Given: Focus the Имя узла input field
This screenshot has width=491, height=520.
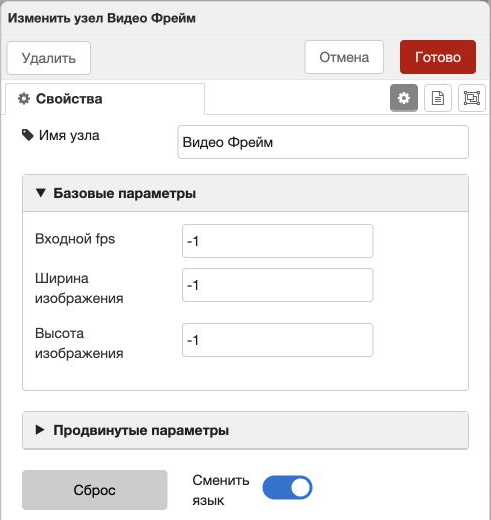Looking at the screenshot, I should 323,142.
